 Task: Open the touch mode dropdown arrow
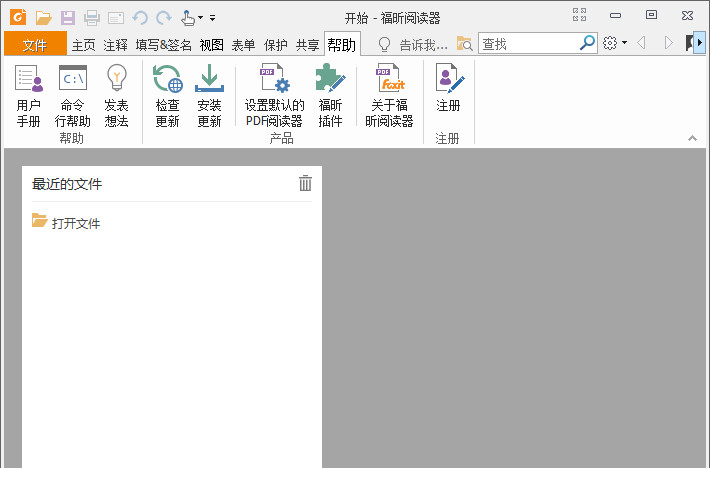point(200,18)
